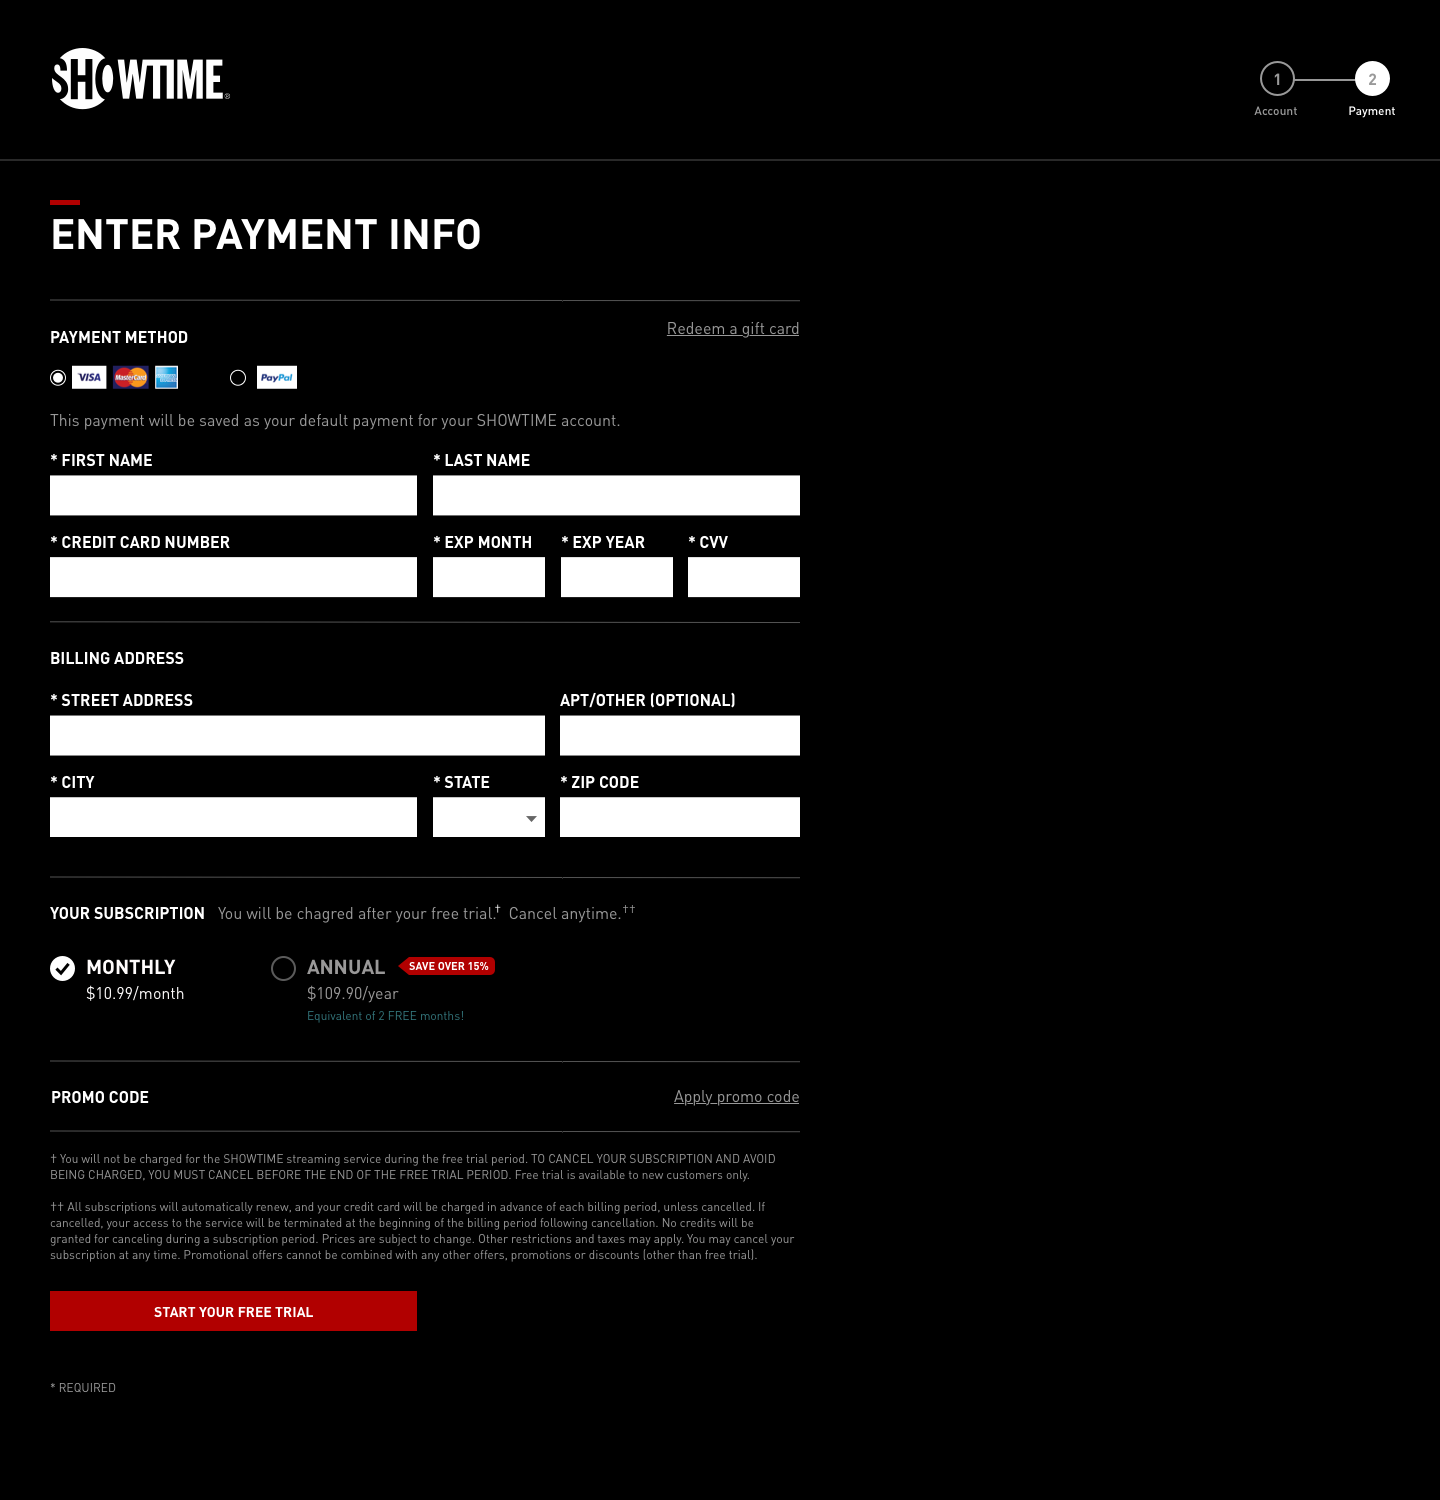Open the Redeem a gift card link
Screen dimensions: 1440x1500
(733, 329)
